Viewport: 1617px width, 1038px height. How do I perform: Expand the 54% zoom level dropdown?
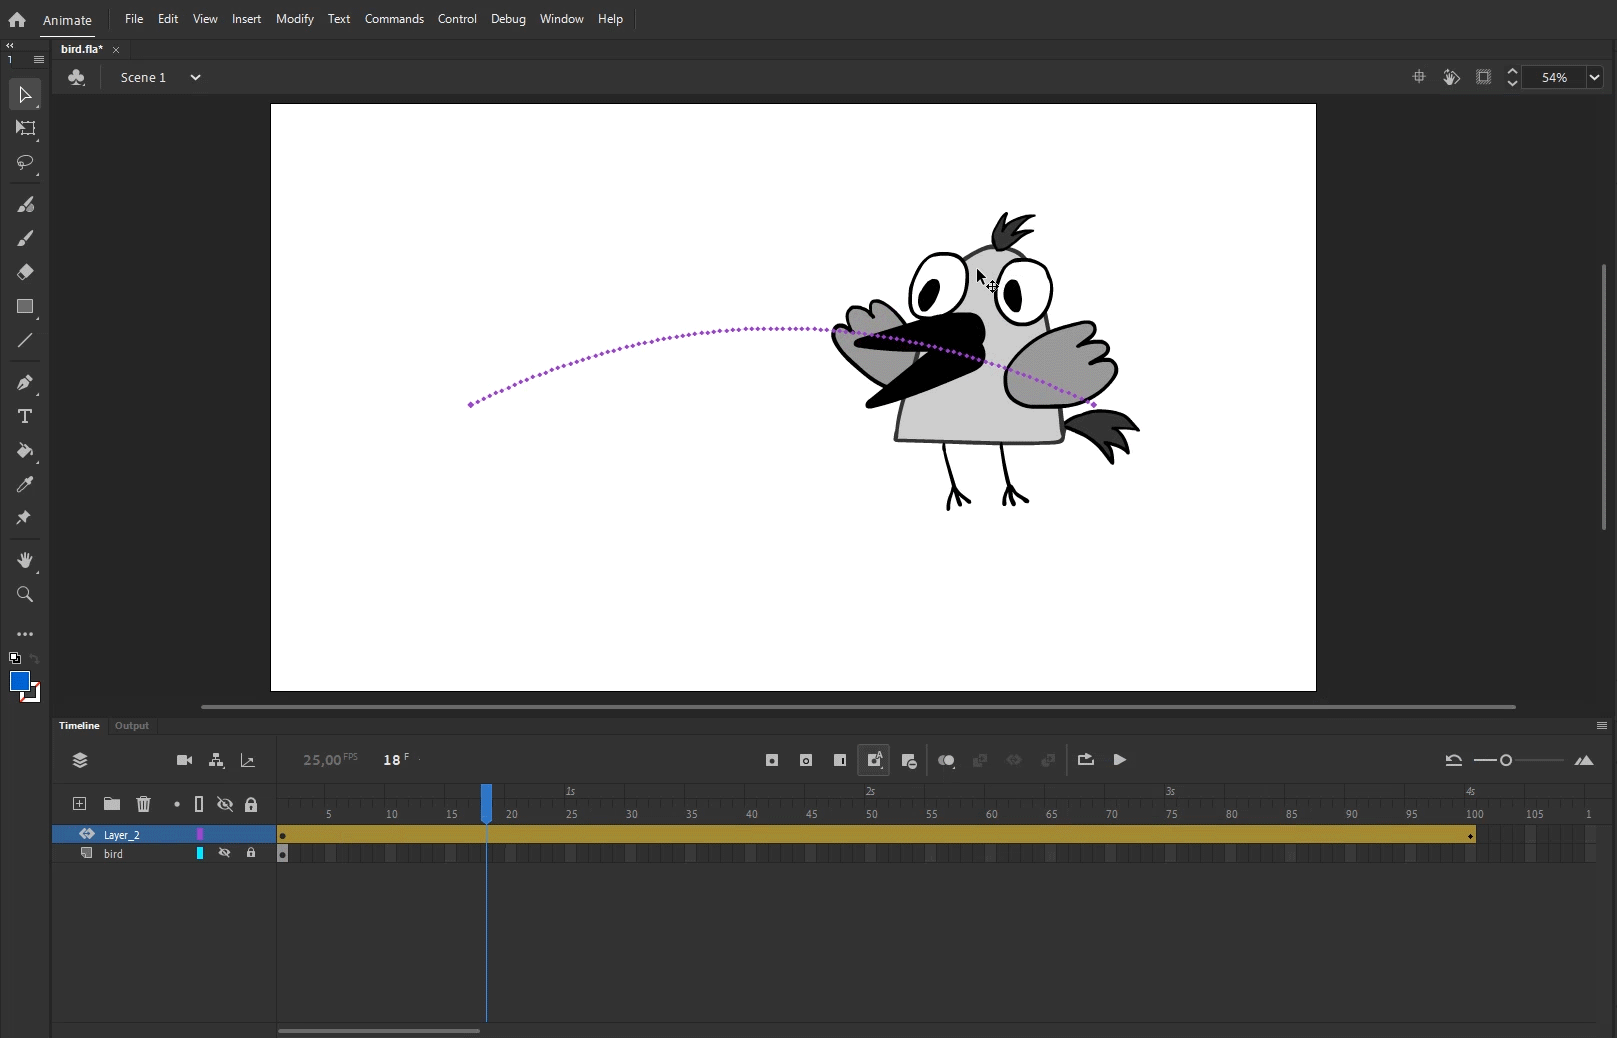(1594, 77)
